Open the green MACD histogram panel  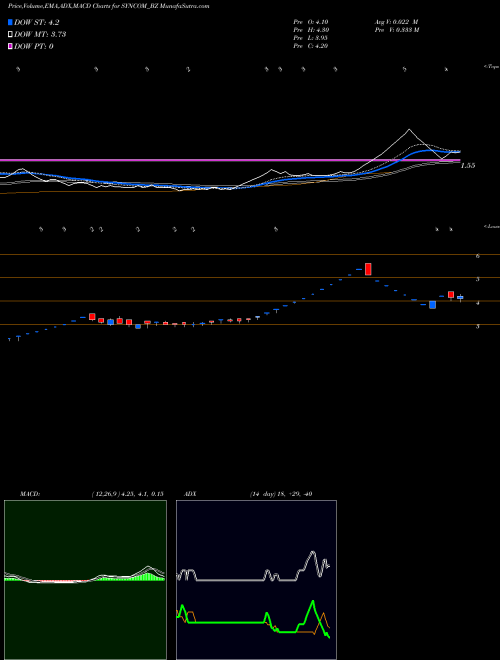coord(85,580)
